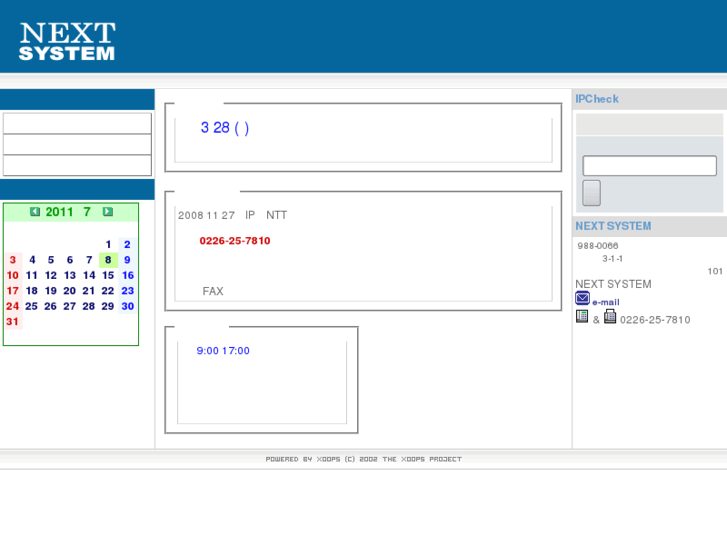Select calendar day 4
Image resolution: width=727 pixels, height=545 pixels.
(32, 260)
